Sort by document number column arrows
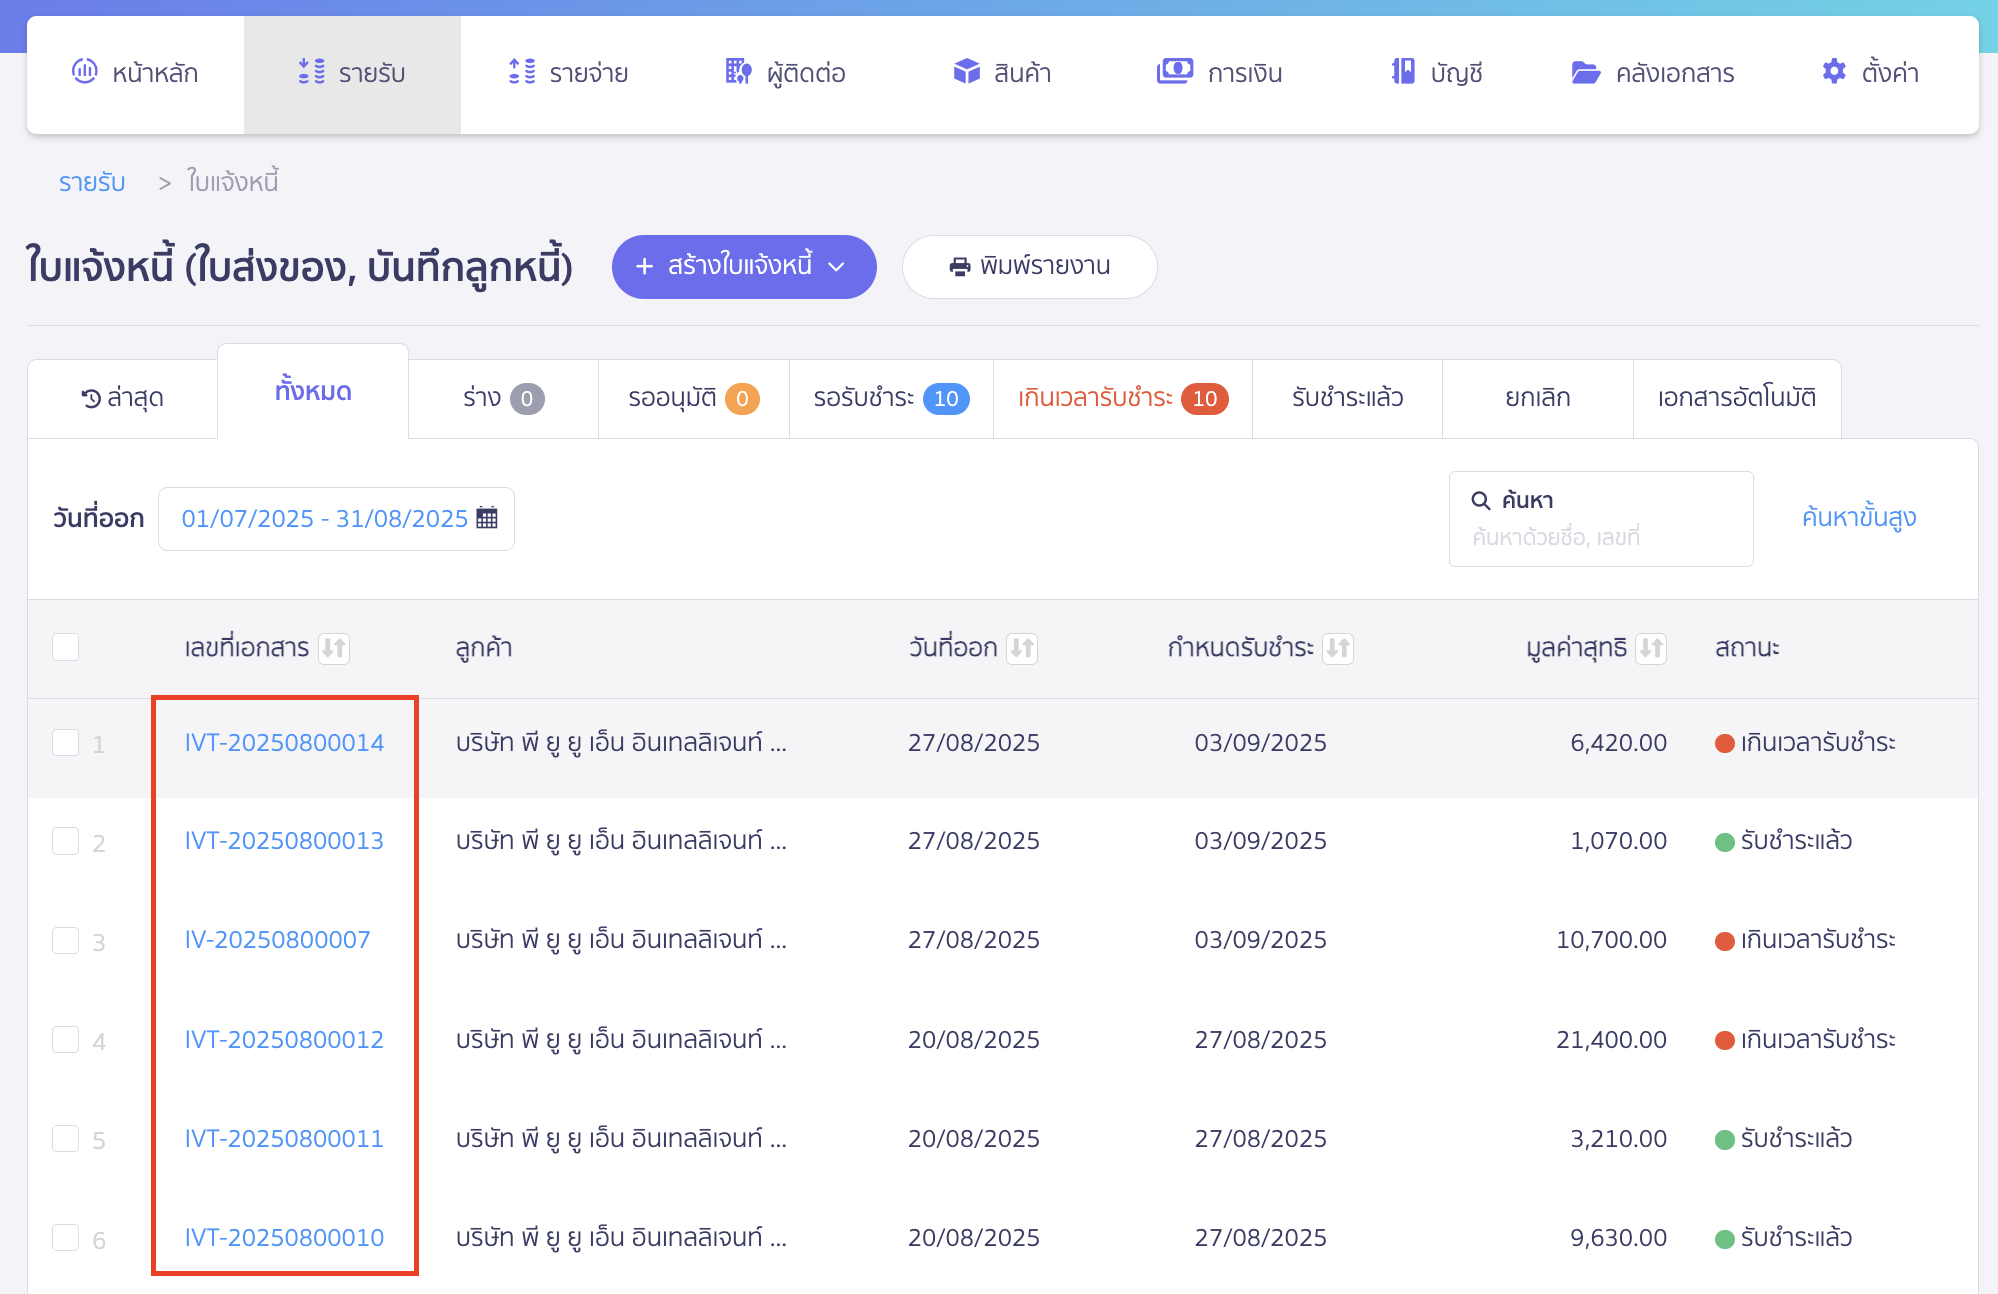Screen dimensions: 1998x1294 (333, 648)
